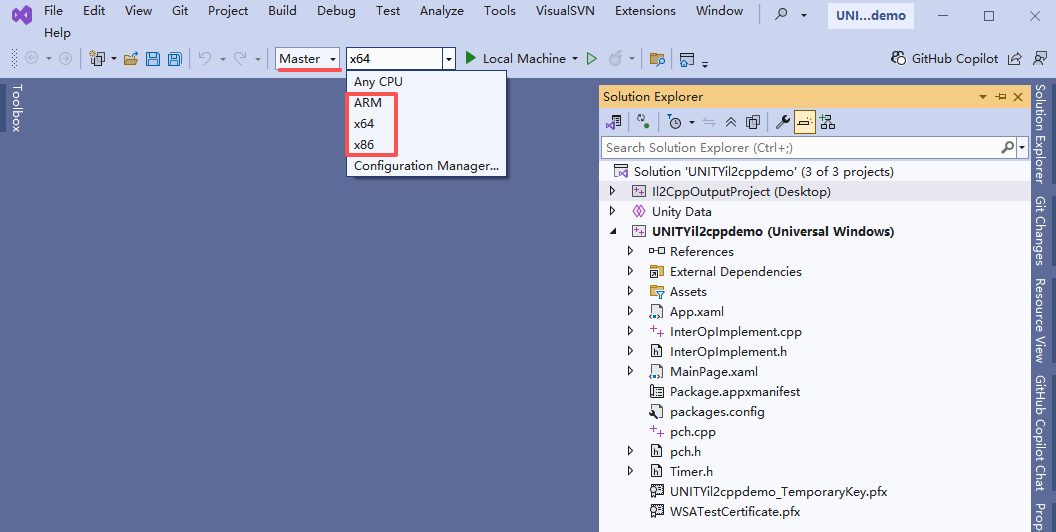This screenshot has height=532, width=1056.
Task: Click the GitHub Copilot button
Action: tap(944, 59)
